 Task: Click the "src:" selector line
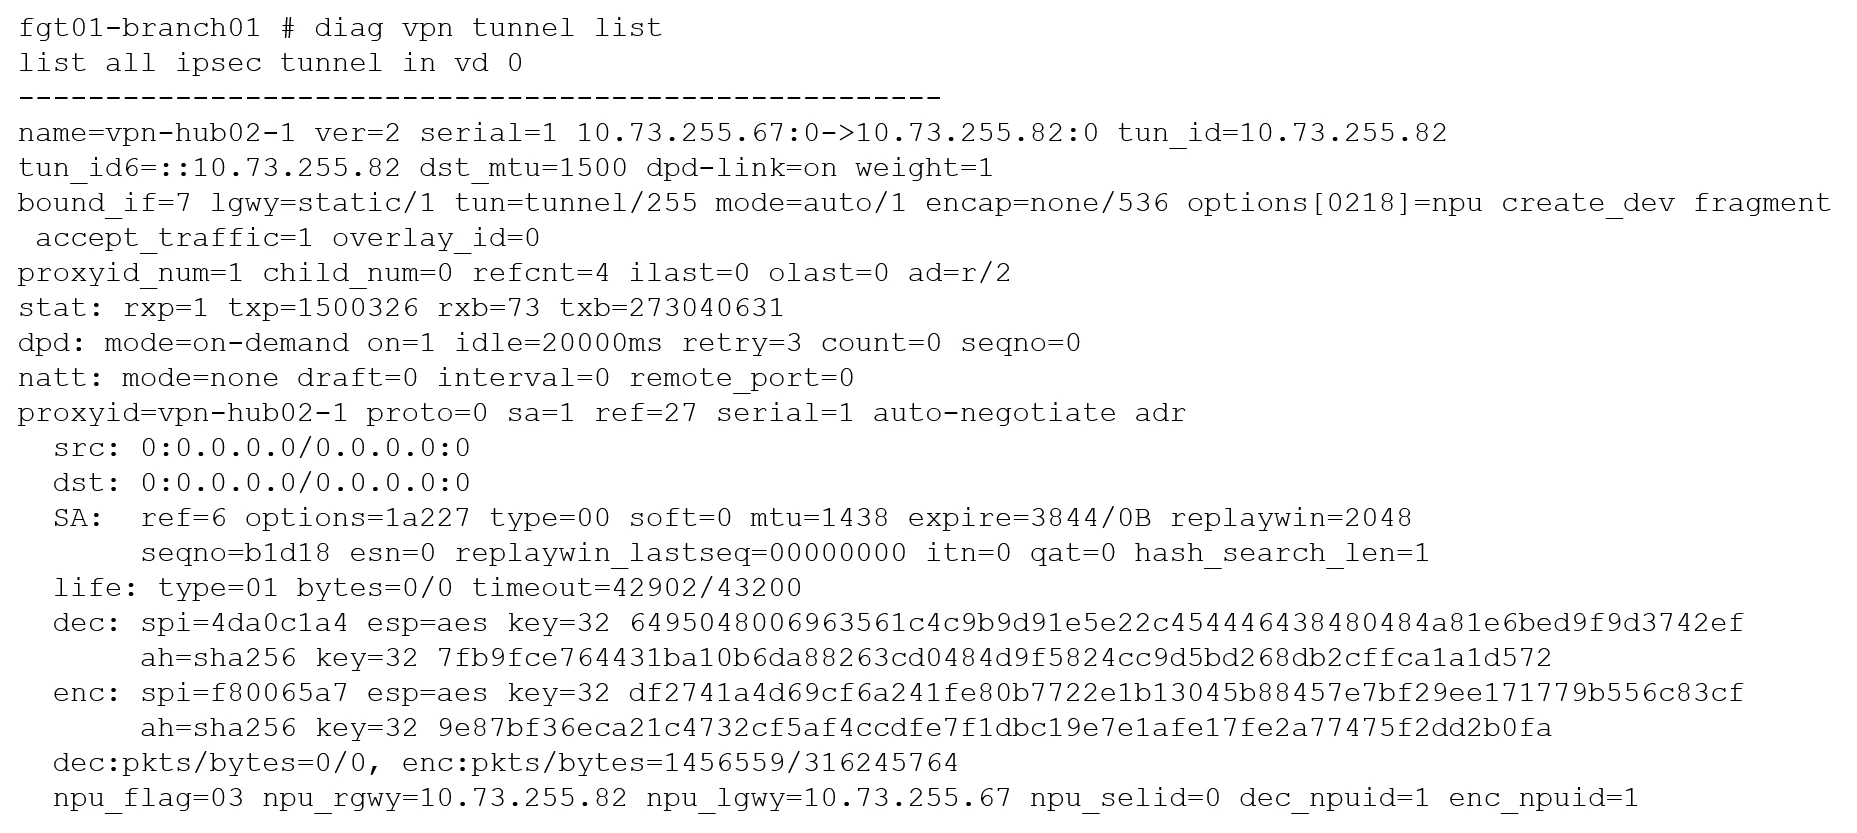[261, 448]
